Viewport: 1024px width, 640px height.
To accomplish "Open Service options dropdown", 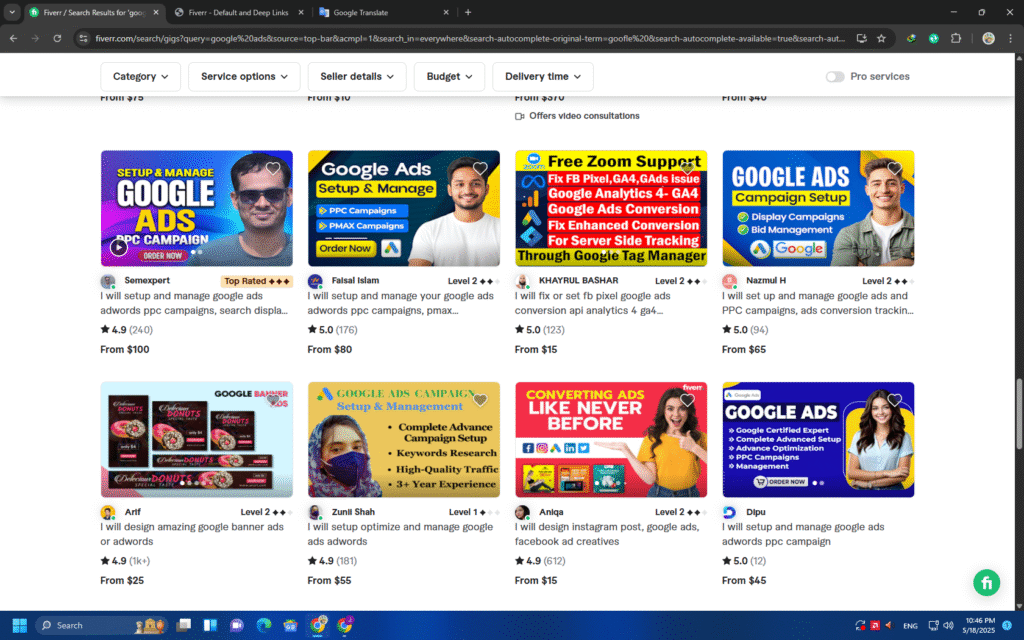I will [x=244, y=76].
